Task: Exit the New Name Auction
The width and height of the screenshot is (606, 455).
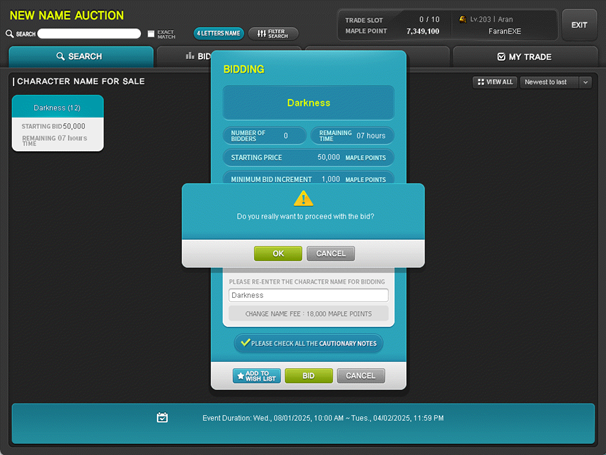Action: point(579,25)
